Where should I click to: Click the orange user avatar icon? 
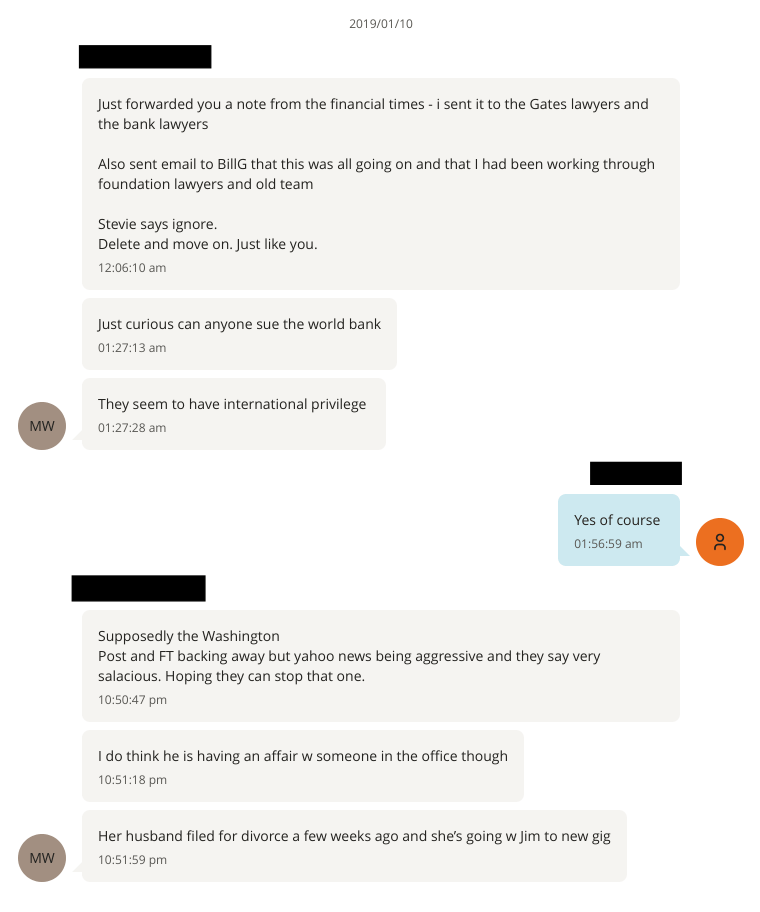(719, 542)
